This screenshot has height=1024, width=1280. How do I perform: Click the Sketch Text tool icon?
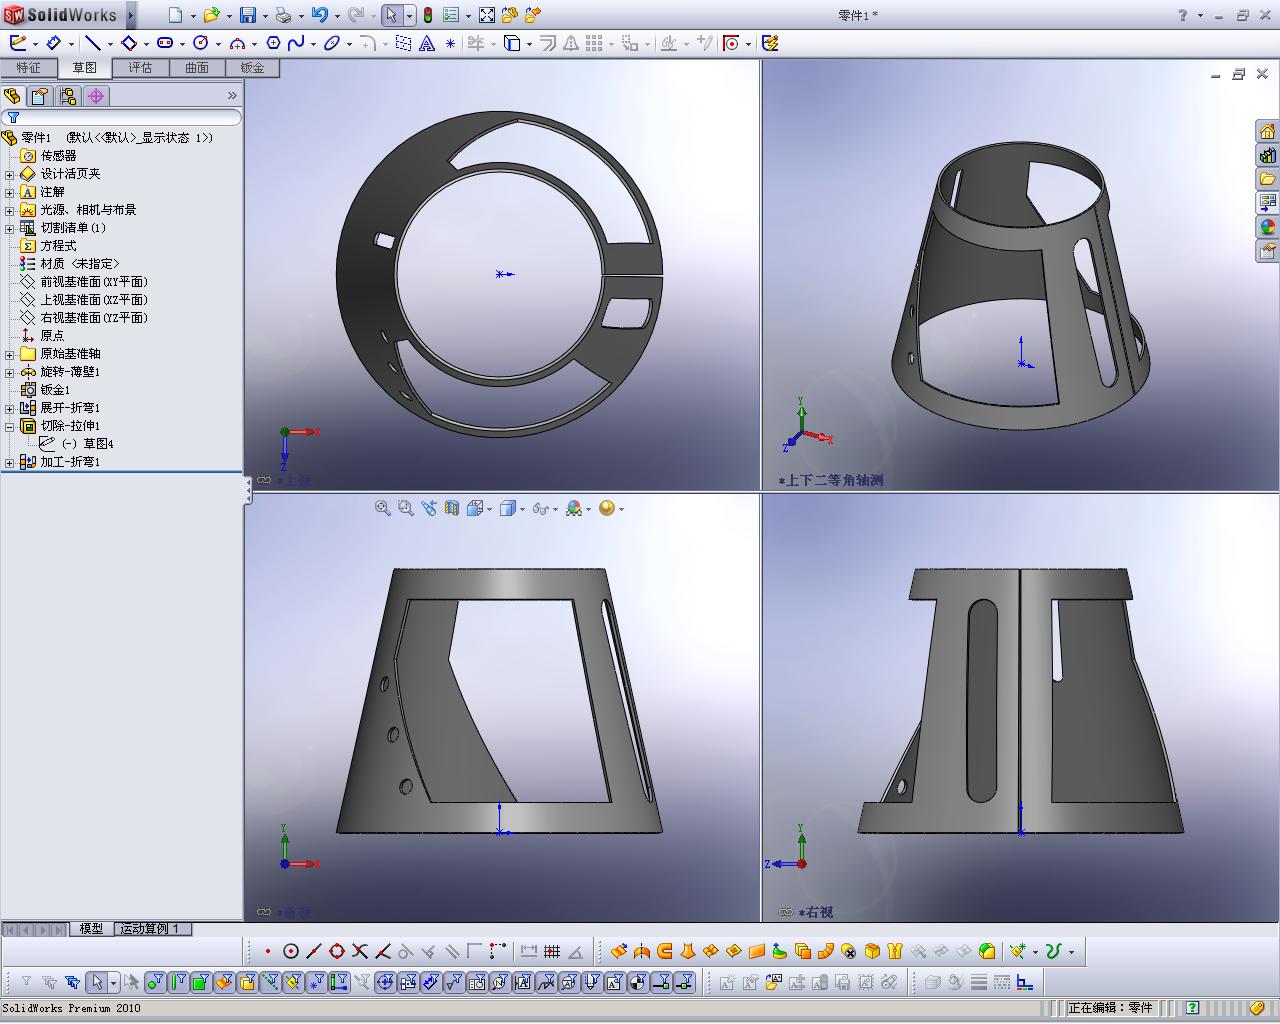pos(426,43)
